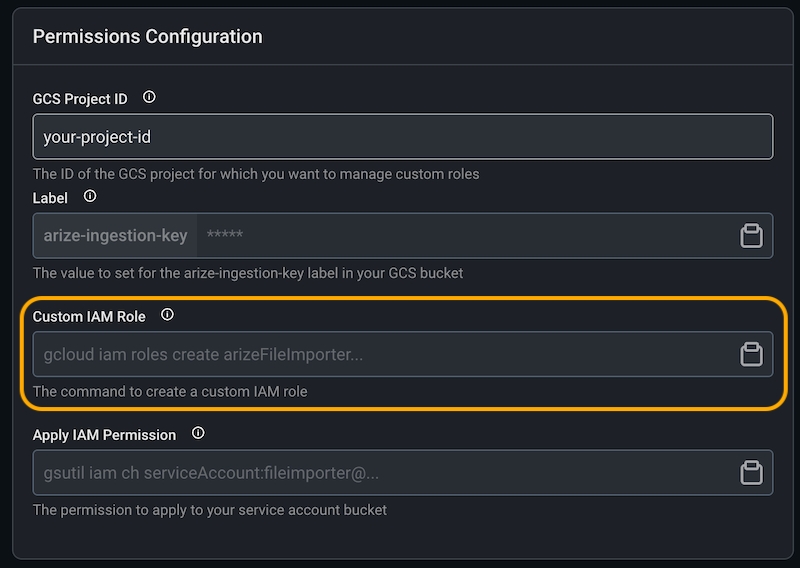Click the arize-ingestion-key field prefix
This screenshot has width=800, height=568.
point(115,236)
